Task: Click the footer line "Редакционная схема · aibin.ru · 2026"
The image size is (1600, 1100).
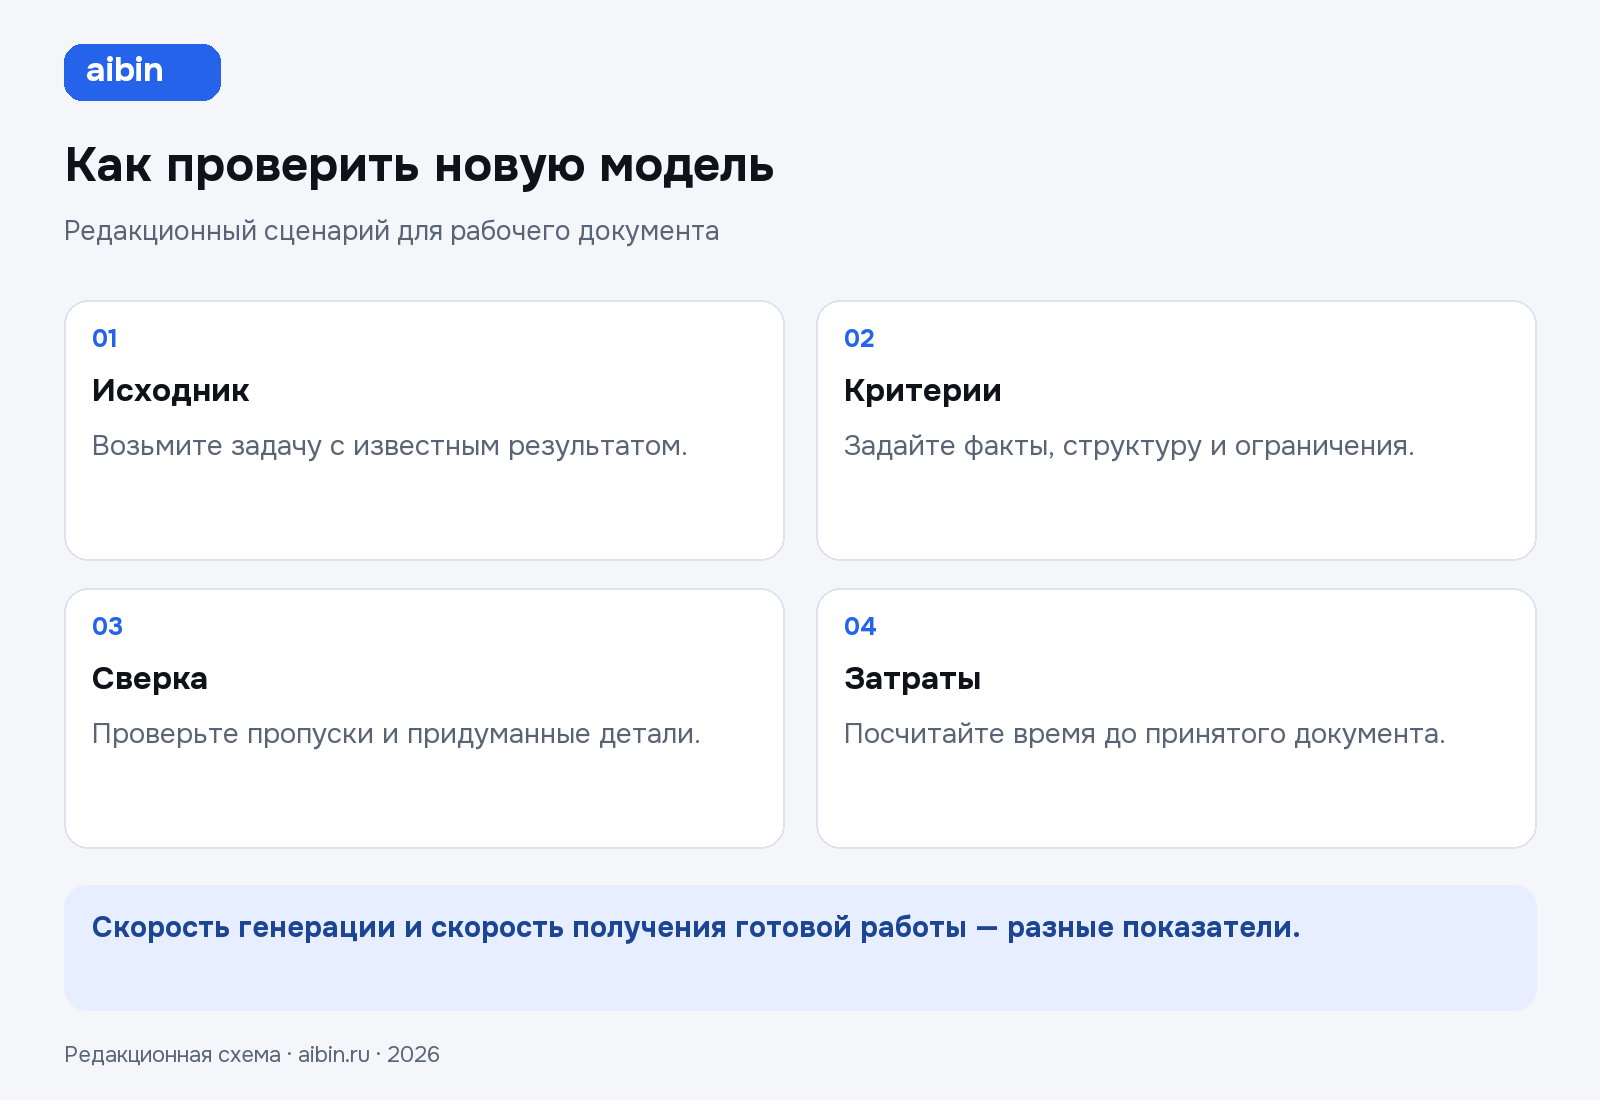Action: click(252, 1055)
